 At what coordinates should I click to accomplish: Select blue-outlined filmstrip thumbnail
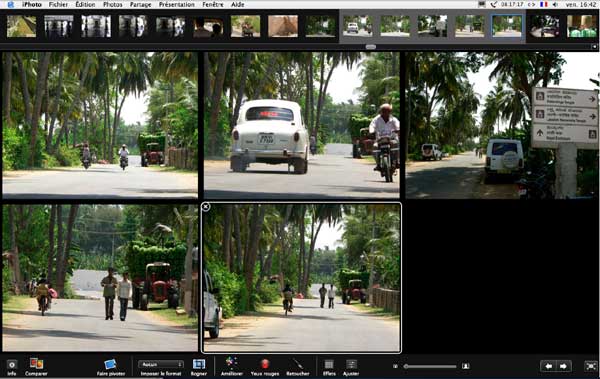pos(507,26)
